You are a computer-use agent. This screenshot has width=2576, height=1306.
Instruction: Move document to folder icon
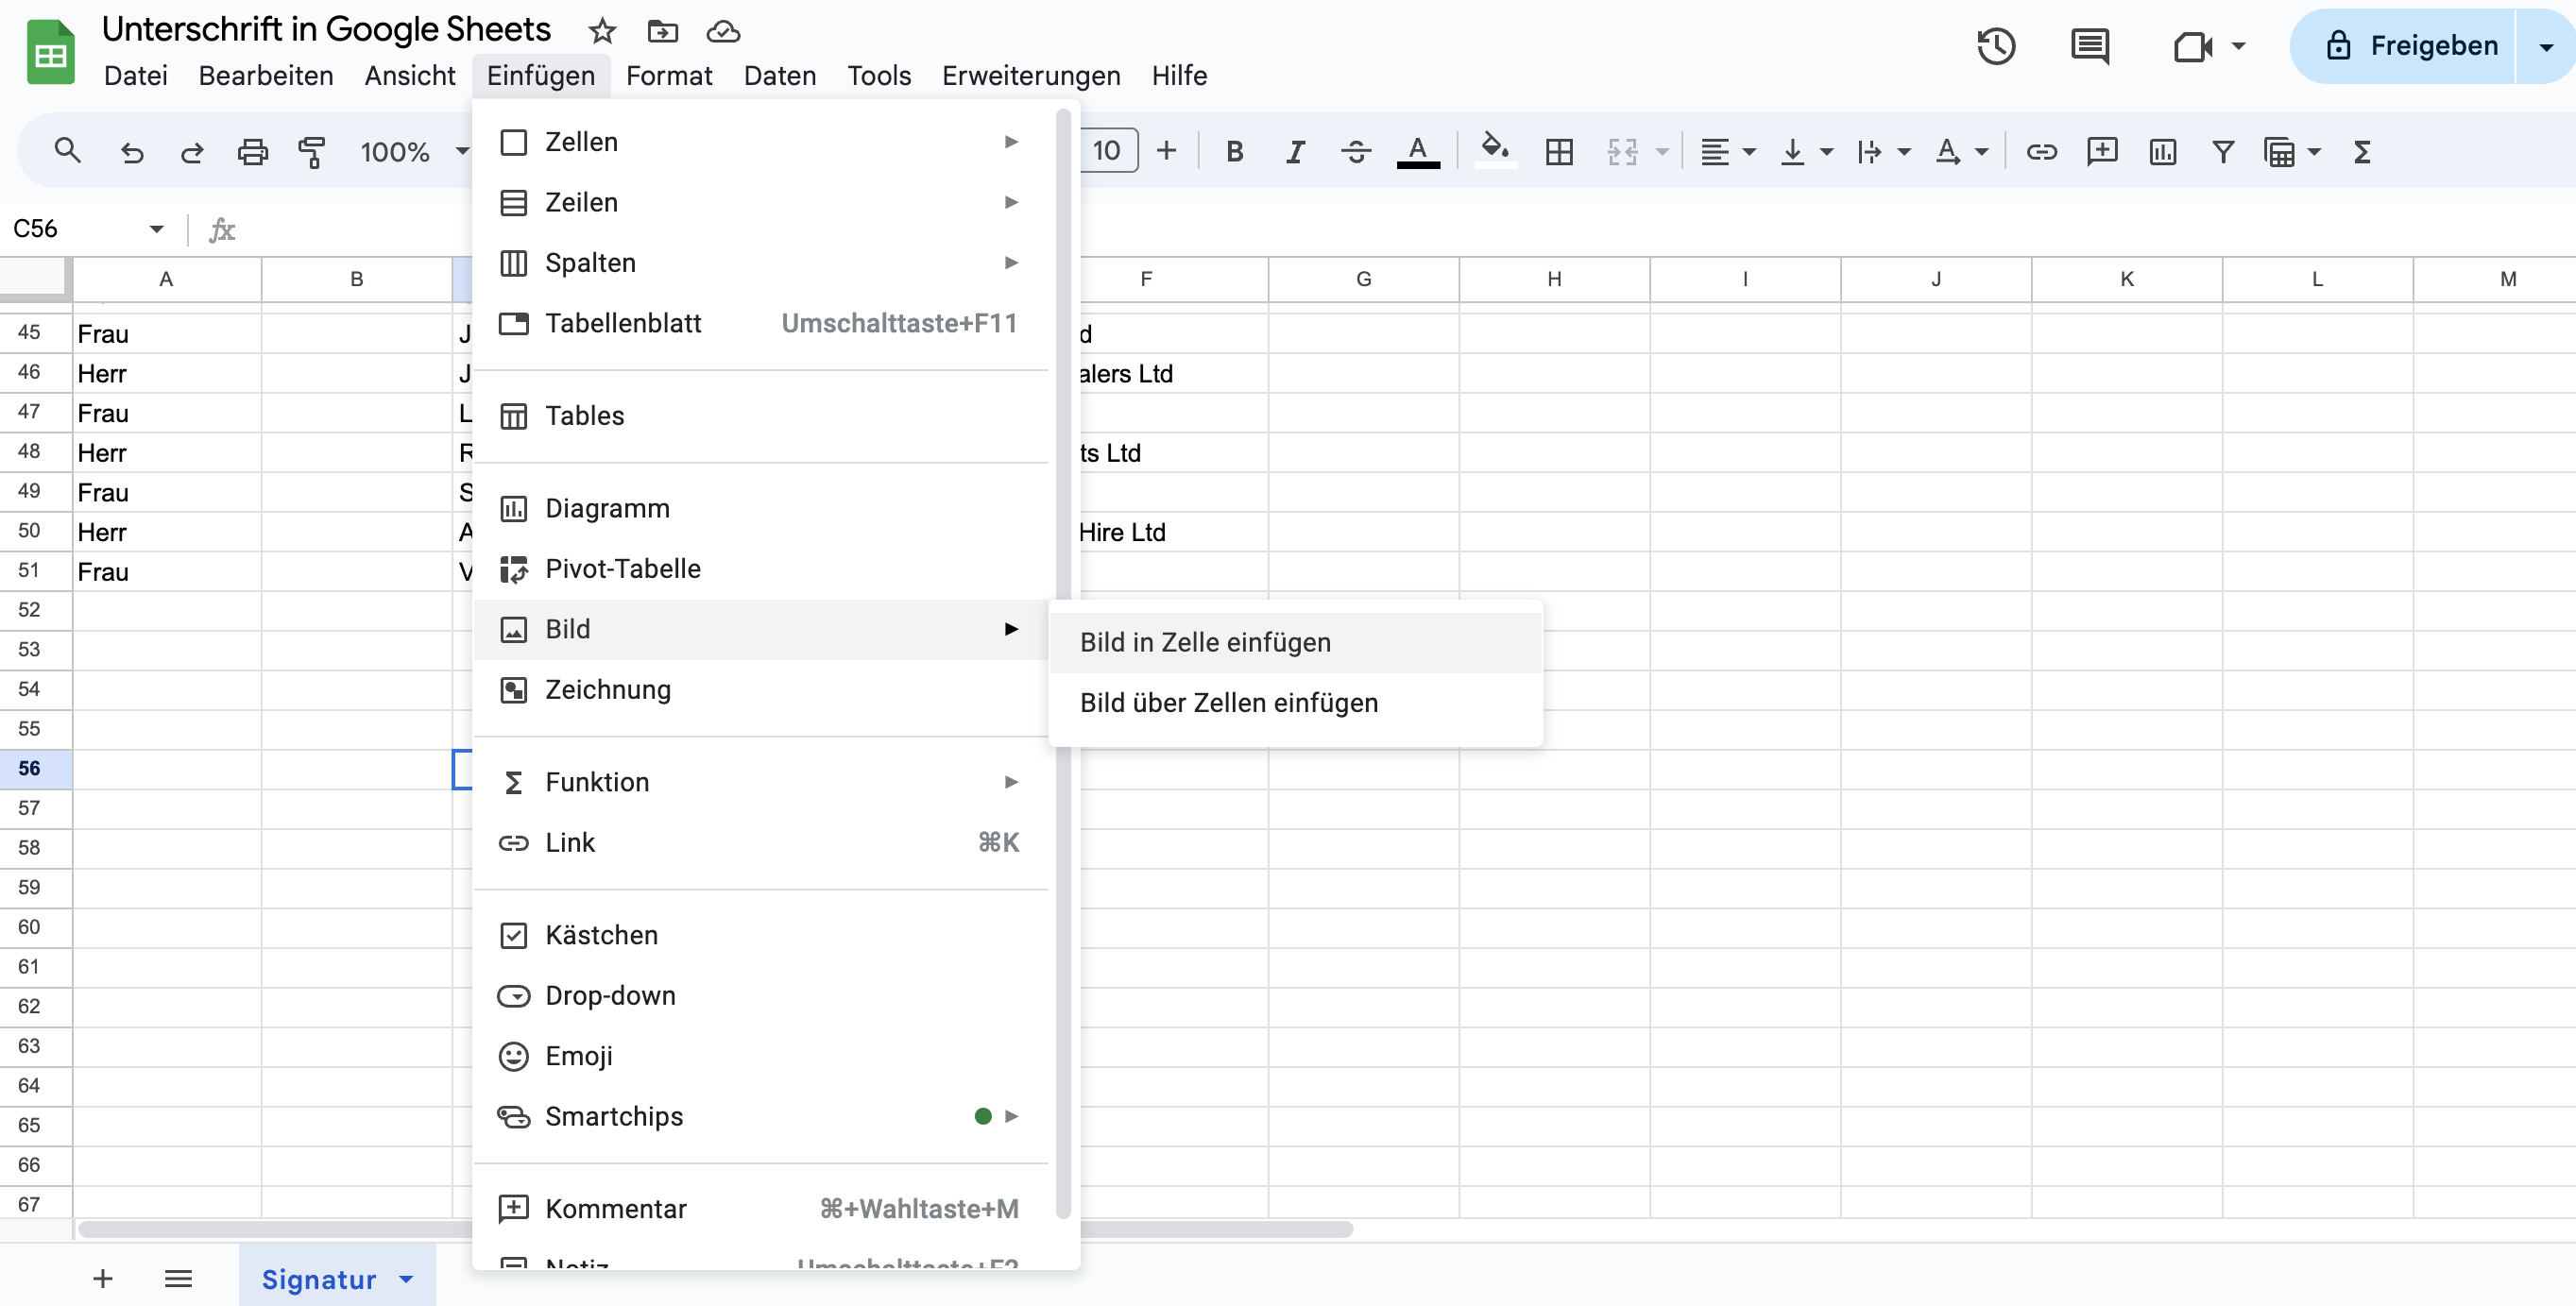[x=662, y=31]
